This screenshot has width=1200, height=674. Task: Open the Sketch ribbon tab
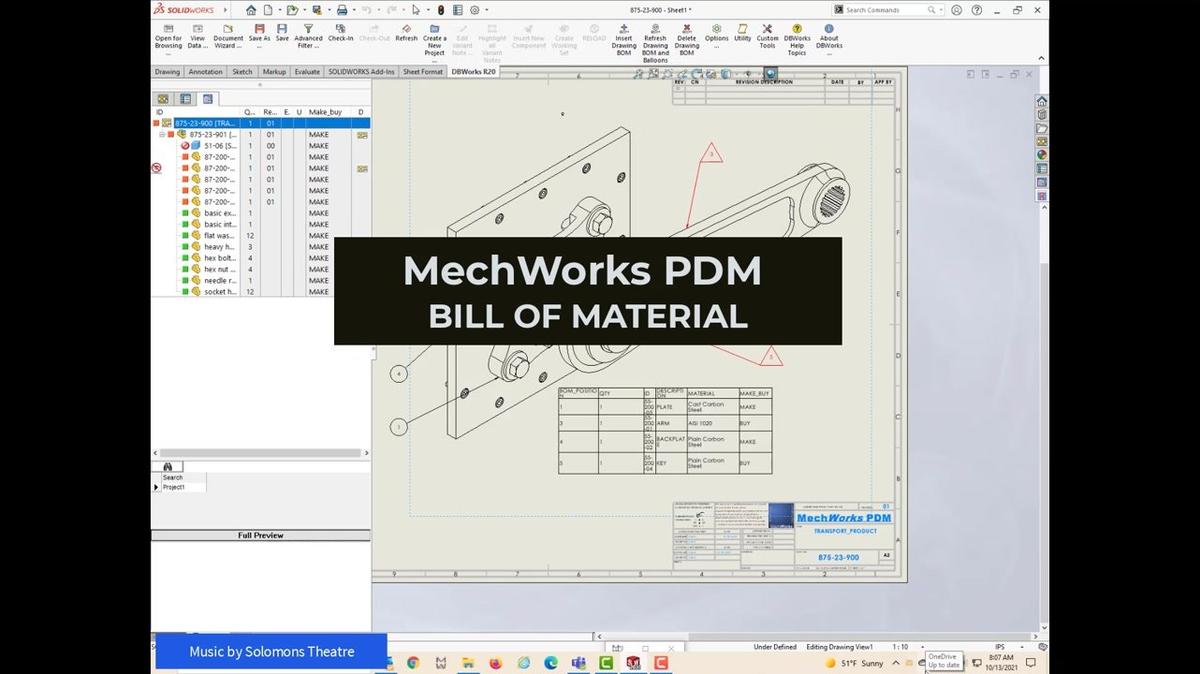[x=242, y=72]
